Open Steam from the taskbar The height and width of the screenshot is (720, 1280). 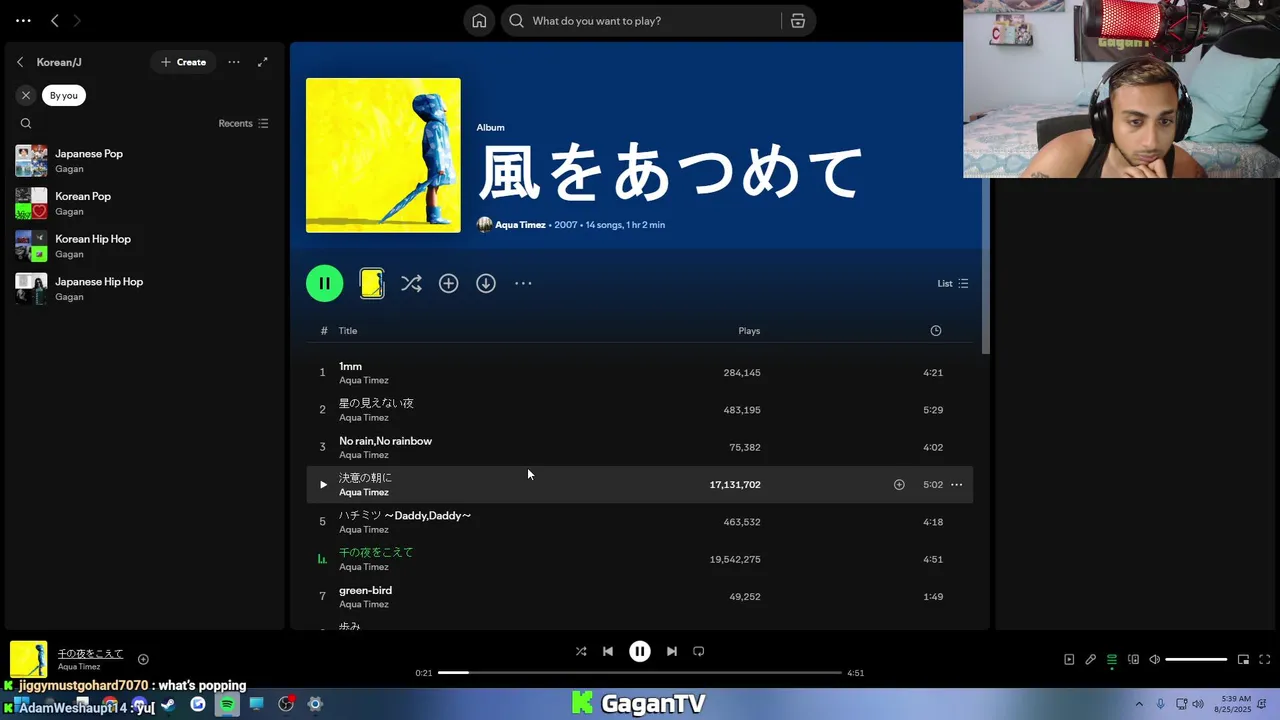168,704
